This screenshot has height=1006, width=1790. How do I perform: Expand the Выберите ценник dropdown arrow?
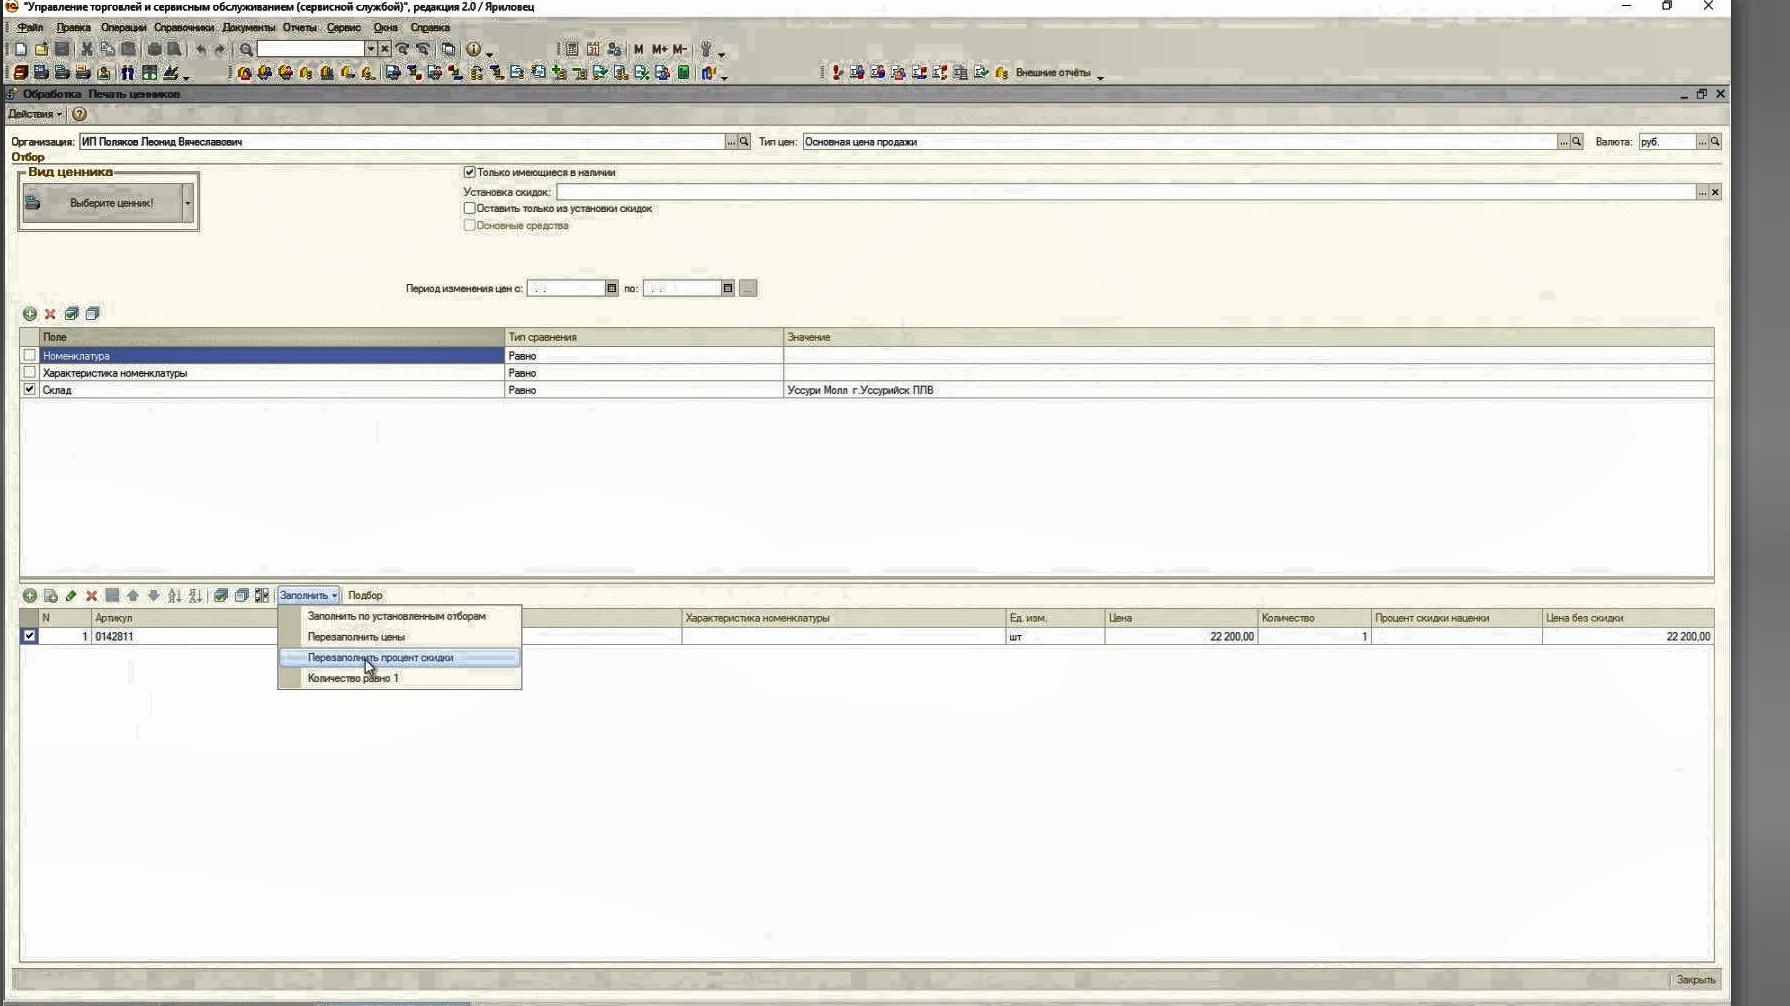pyautogui.click(x=187, y=203)
